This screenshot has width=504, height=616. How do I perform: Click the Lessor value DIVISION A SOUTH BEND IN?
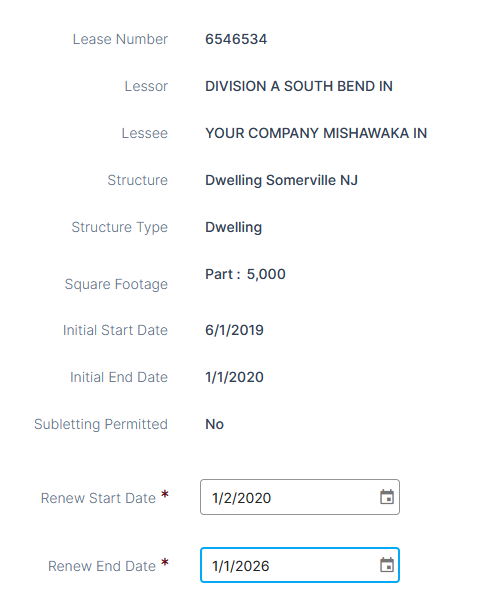click(299, 86)
